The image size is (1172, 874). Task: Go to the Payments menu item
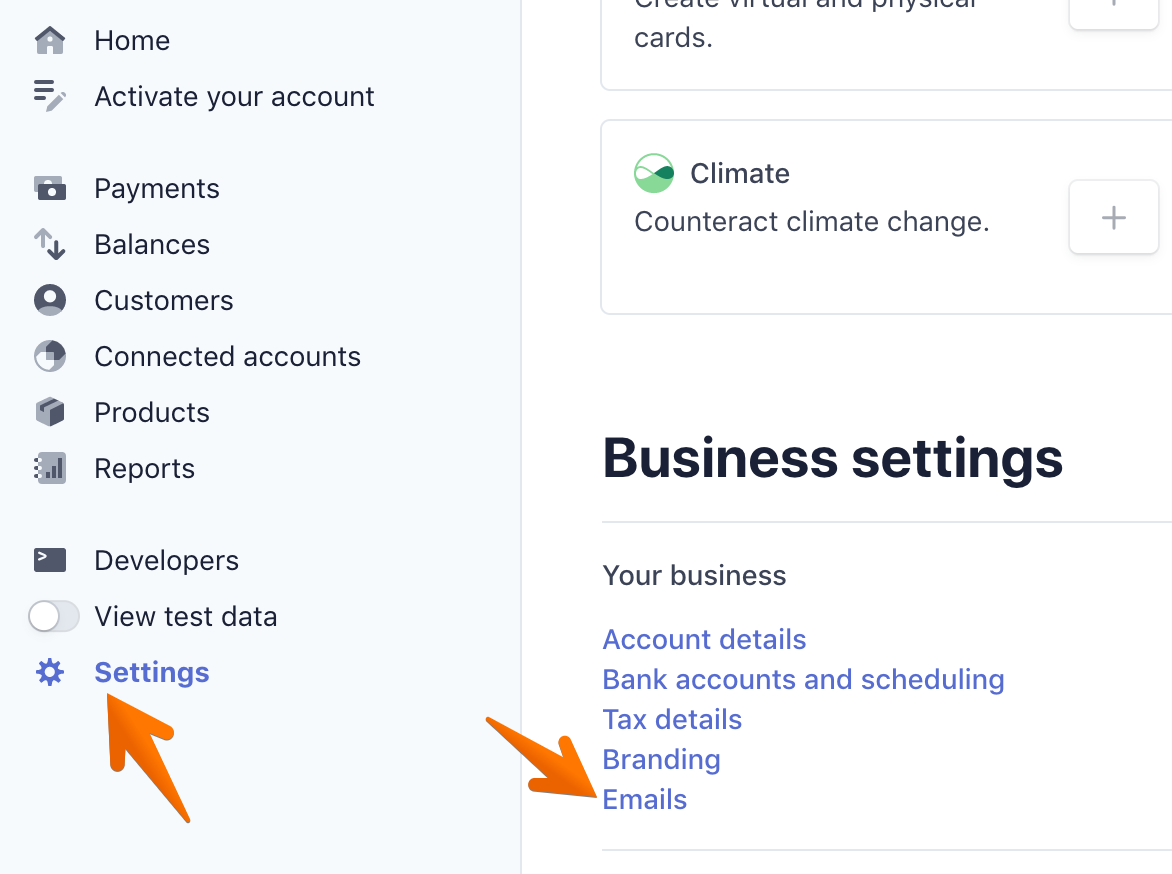157,188
